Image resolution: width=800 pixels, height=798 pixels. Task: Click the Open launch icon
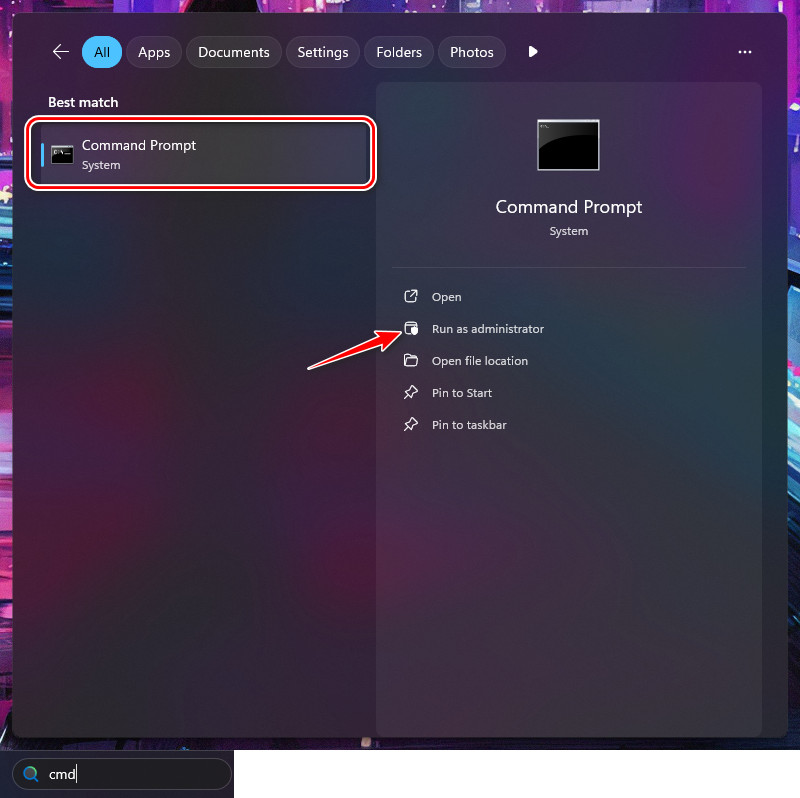[x=410, y=297]
